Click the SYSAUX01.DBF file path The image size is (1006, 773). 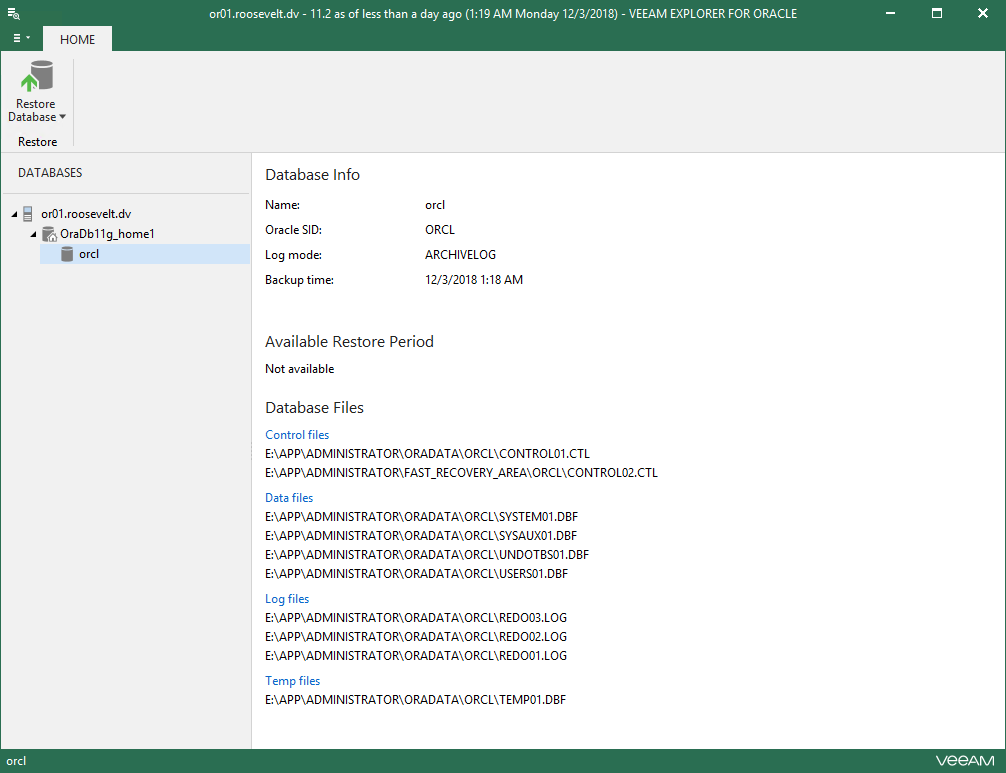[x=421, y=536]
